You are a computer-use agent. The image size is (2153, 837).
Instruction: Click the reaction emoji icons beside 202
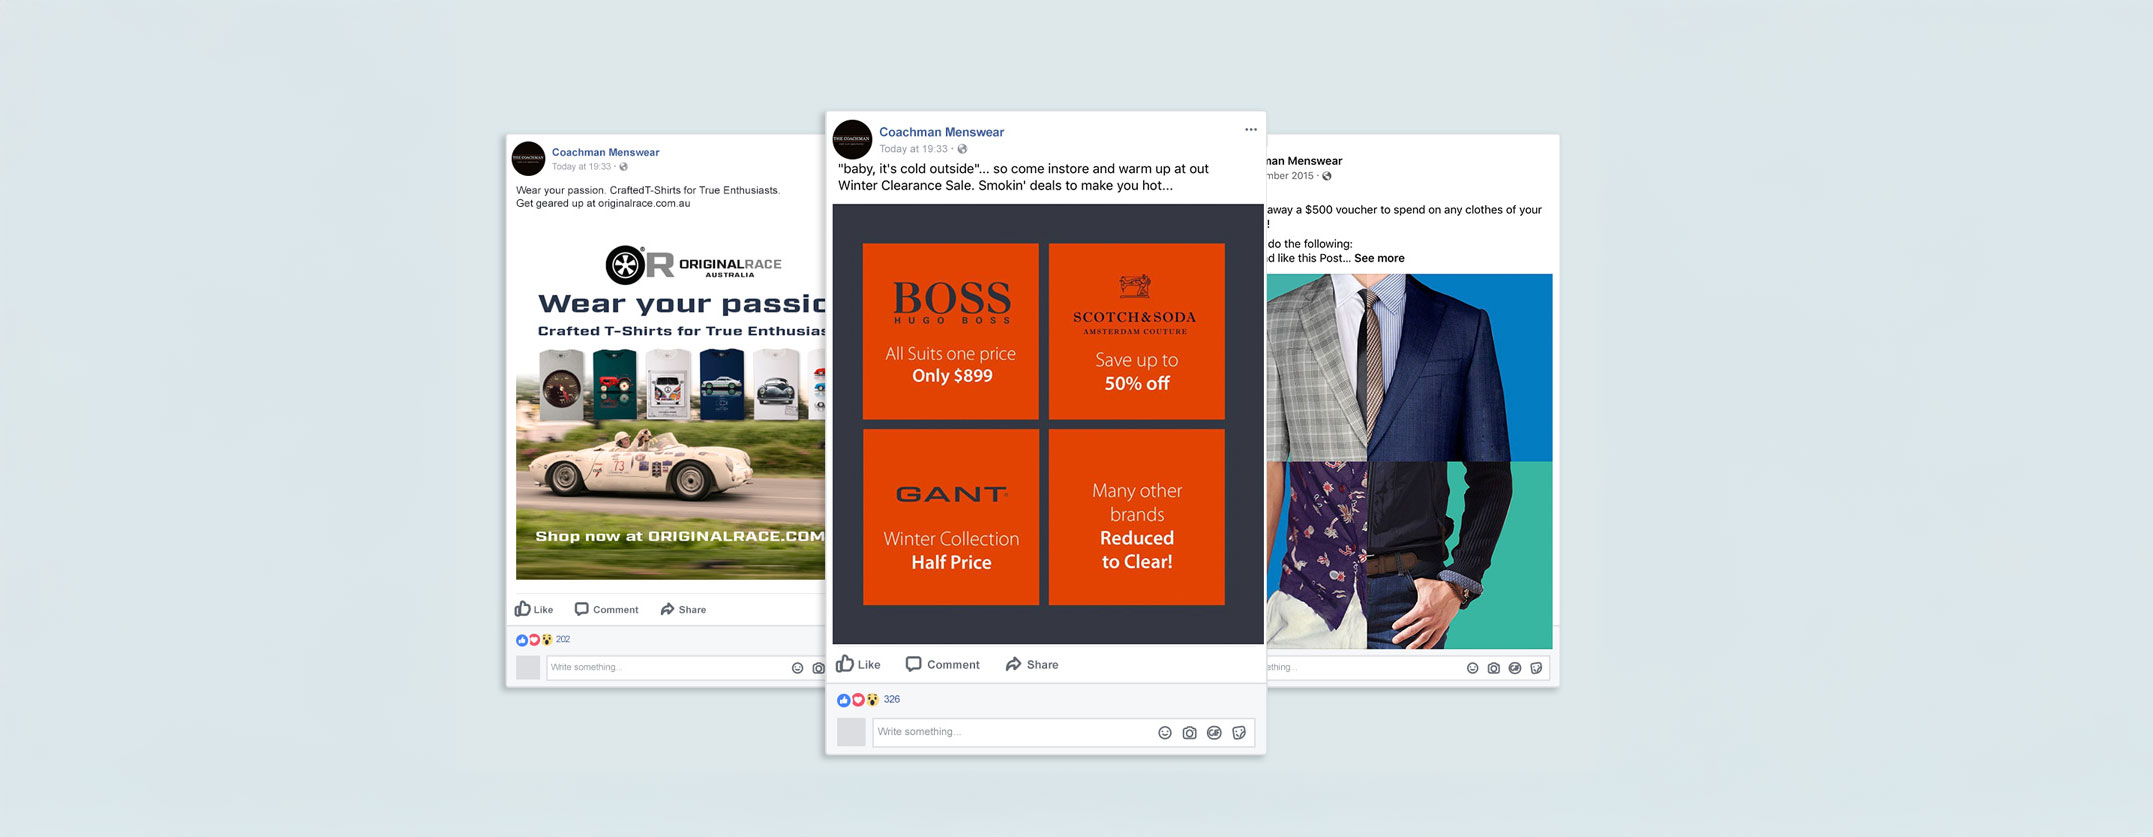(534, 640)
